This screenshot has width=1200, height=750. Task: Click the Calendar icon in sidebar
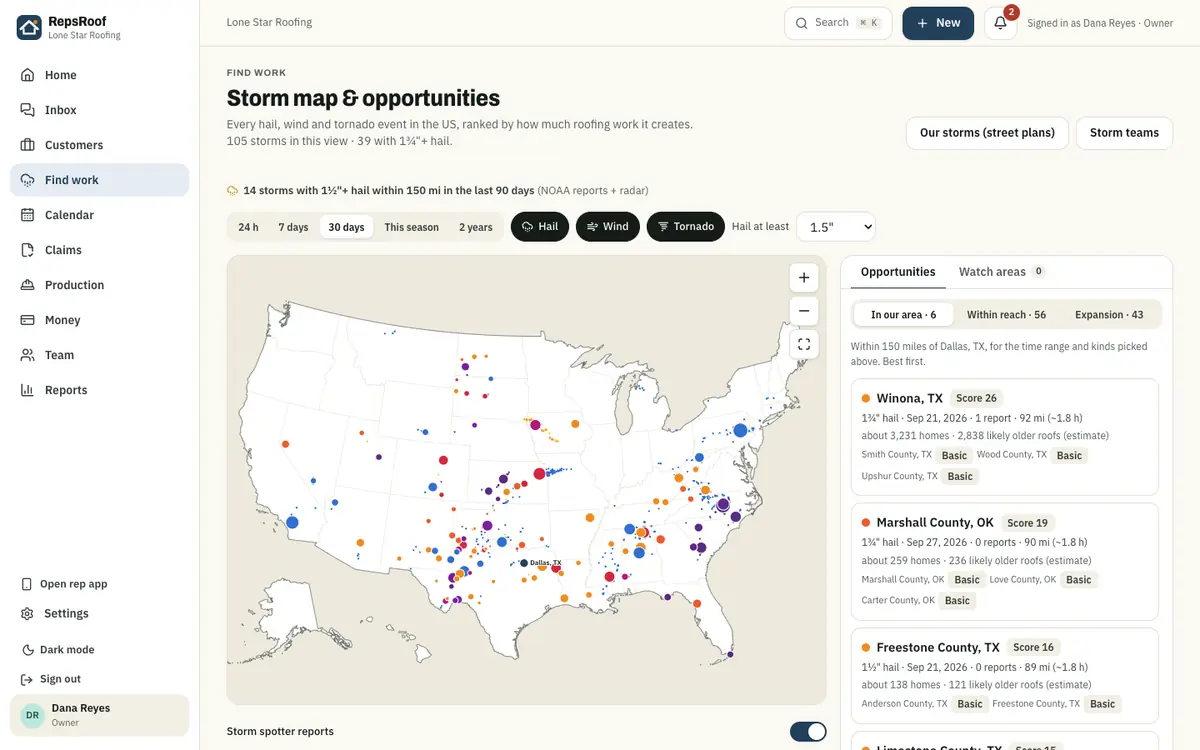[28, 215]
